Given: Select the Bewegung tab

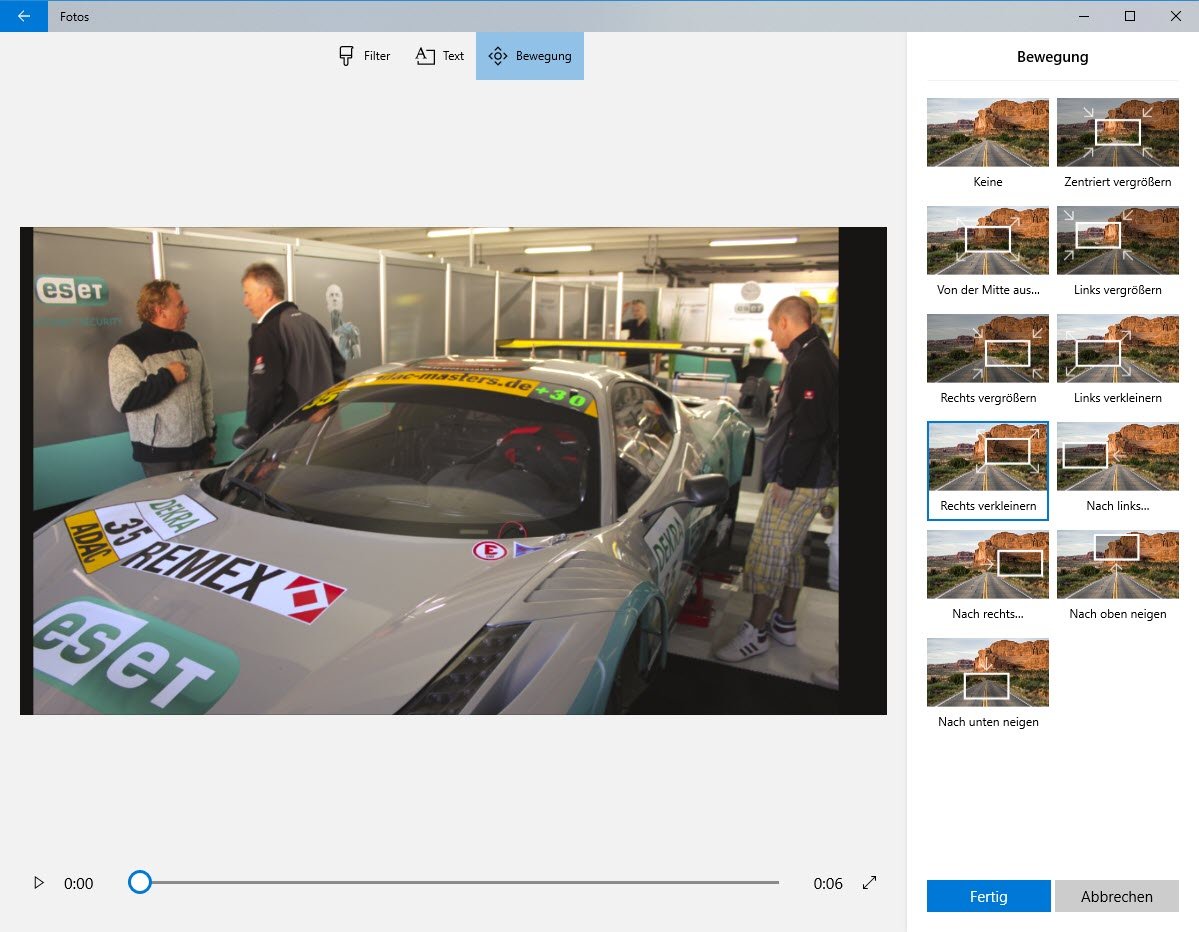Looking at the screenshot, I should pyautogui.click(x=530, y=56).
